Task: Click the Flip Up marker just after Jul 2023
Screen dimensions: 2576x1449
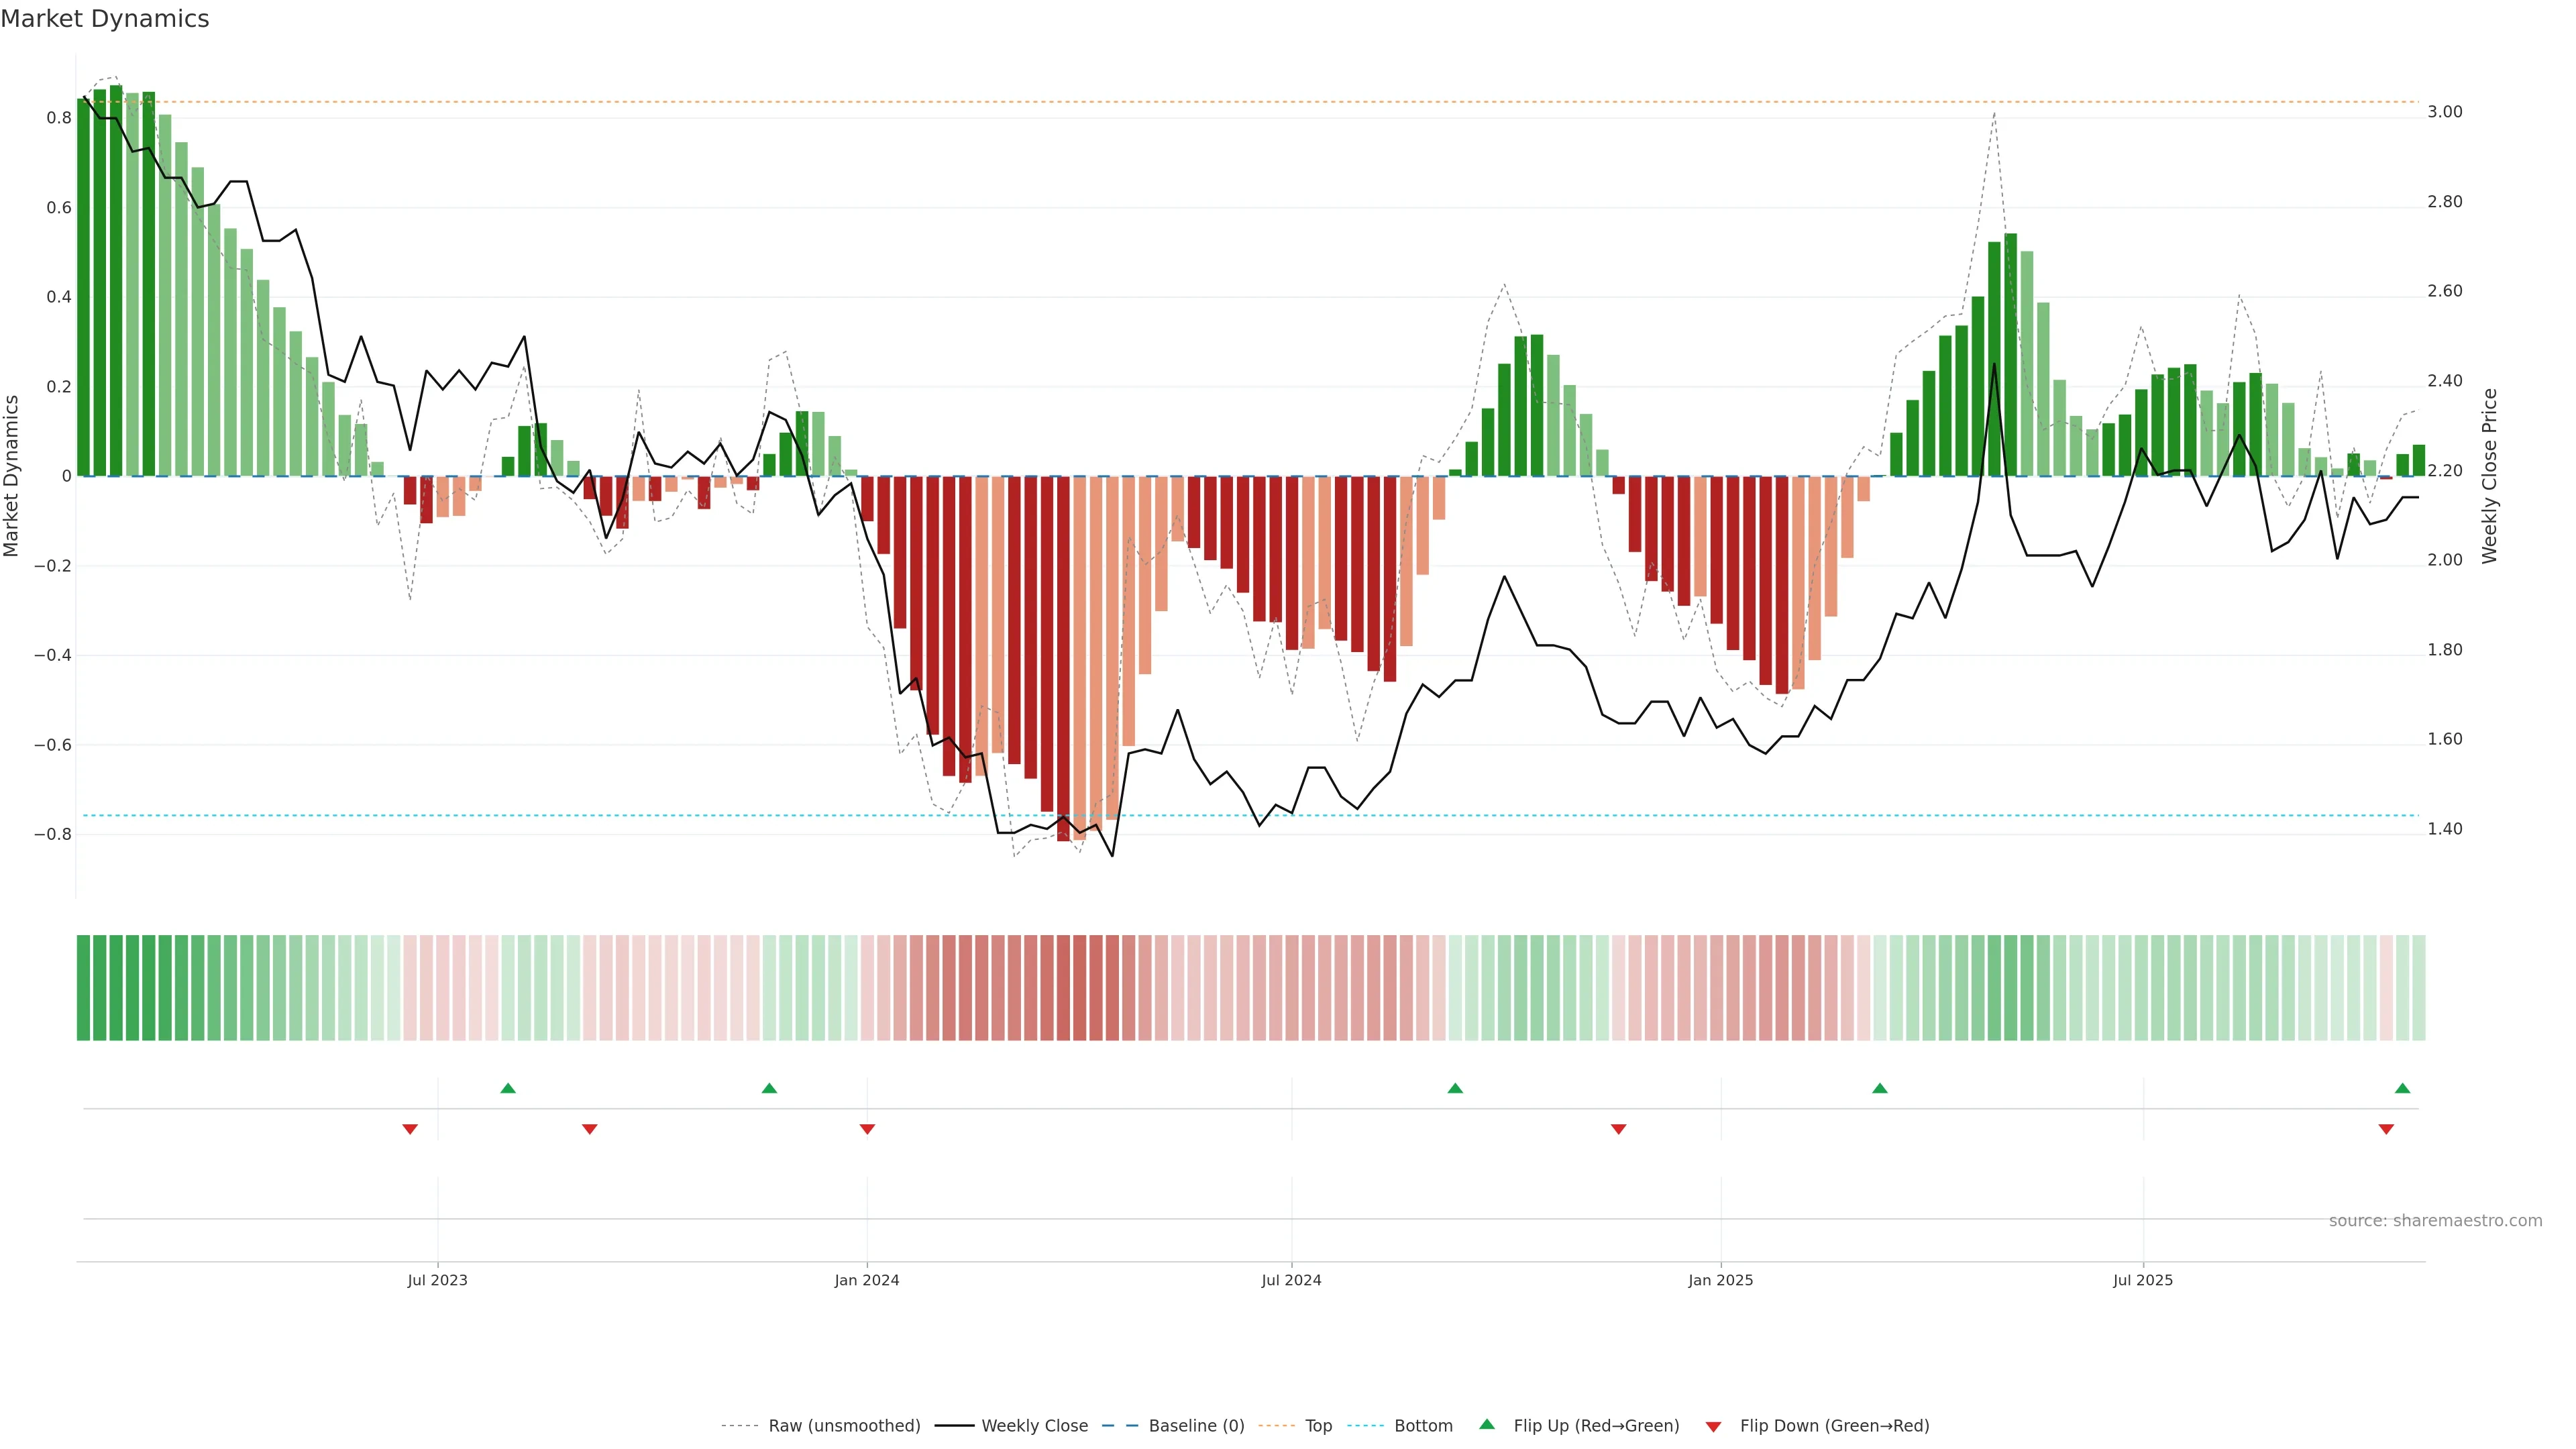Action: (x=508, y=1088)
